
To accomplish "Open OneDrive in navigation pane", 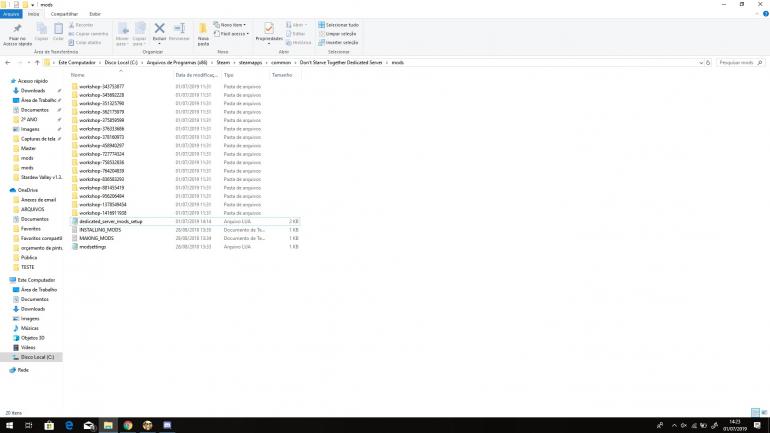I will click(28, 190).
